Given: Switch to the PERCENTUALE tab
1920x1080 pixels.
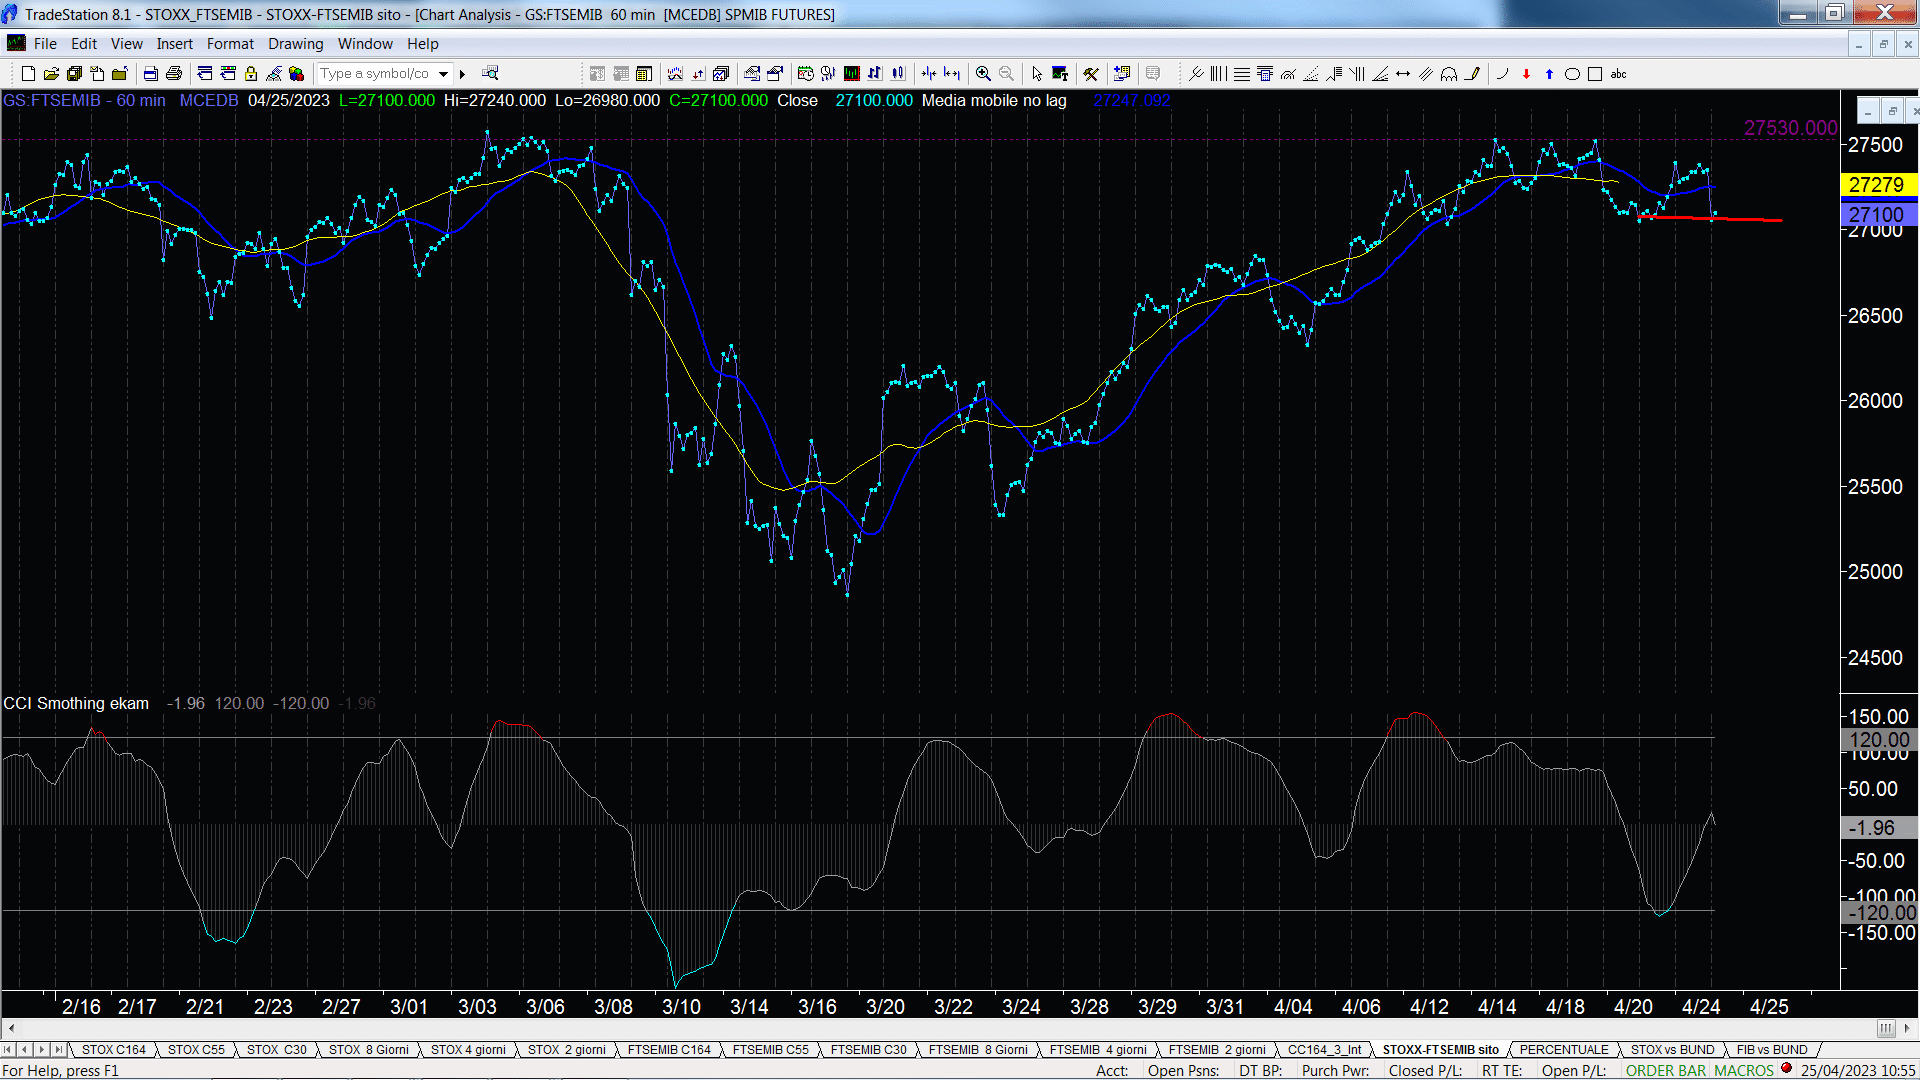Looking at the screenshot, I should click(x=1564, y=1049).
